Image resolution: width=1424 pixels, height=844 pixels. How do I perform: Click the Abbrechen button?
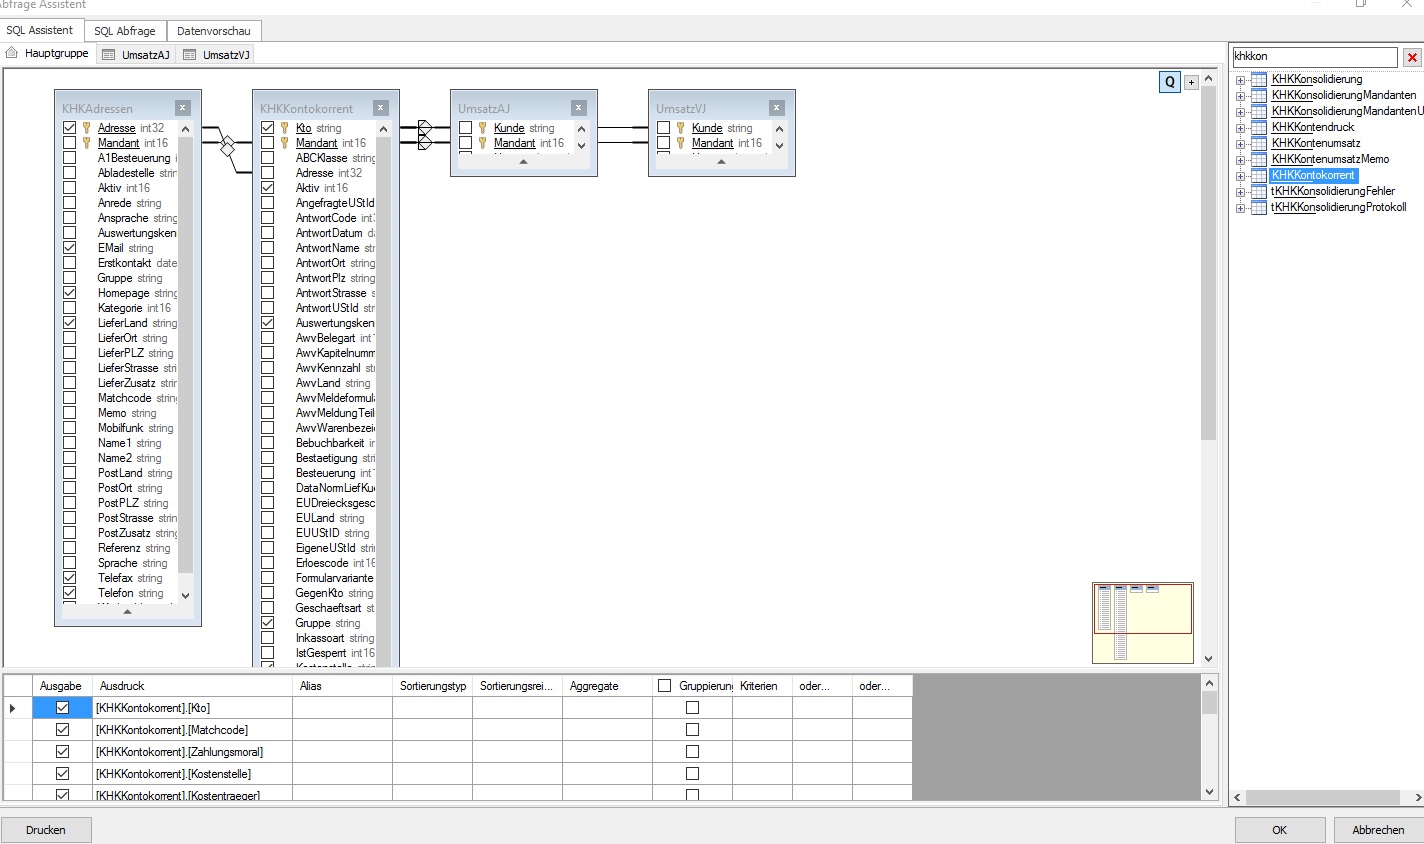(x=1378, y=830)
